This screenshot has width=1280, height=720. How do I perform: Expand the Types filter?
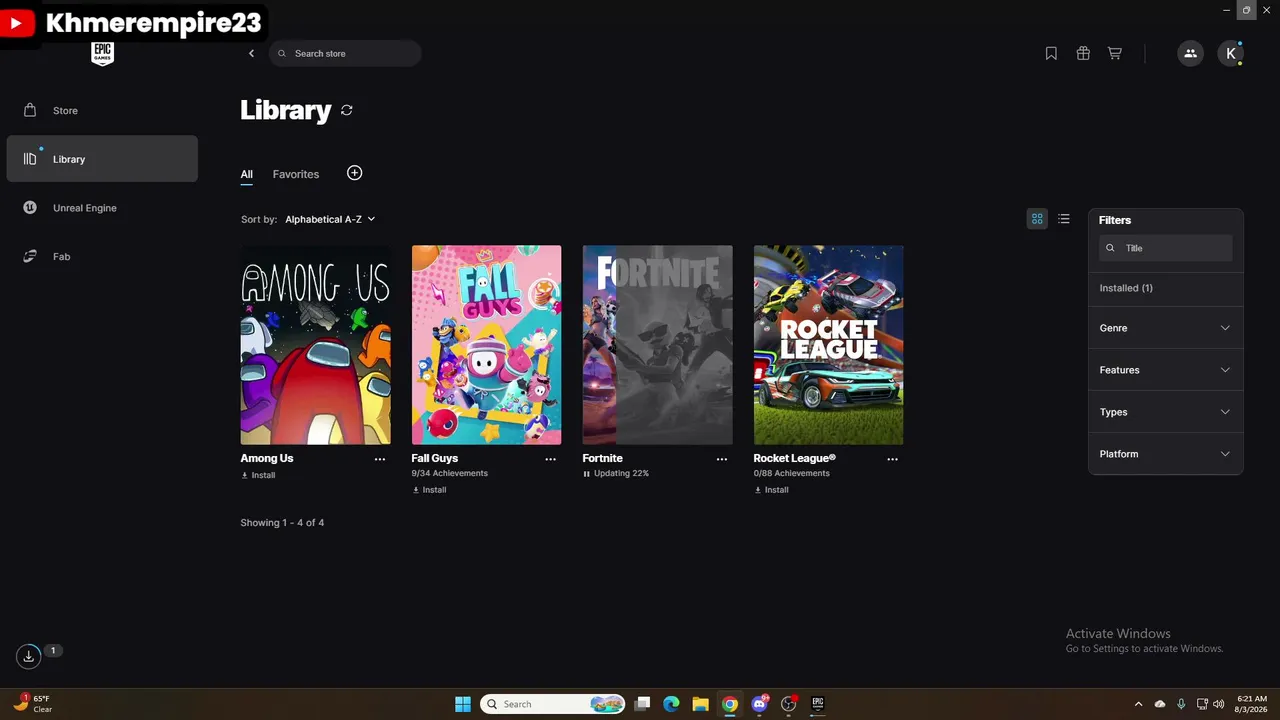[1165, 412]
